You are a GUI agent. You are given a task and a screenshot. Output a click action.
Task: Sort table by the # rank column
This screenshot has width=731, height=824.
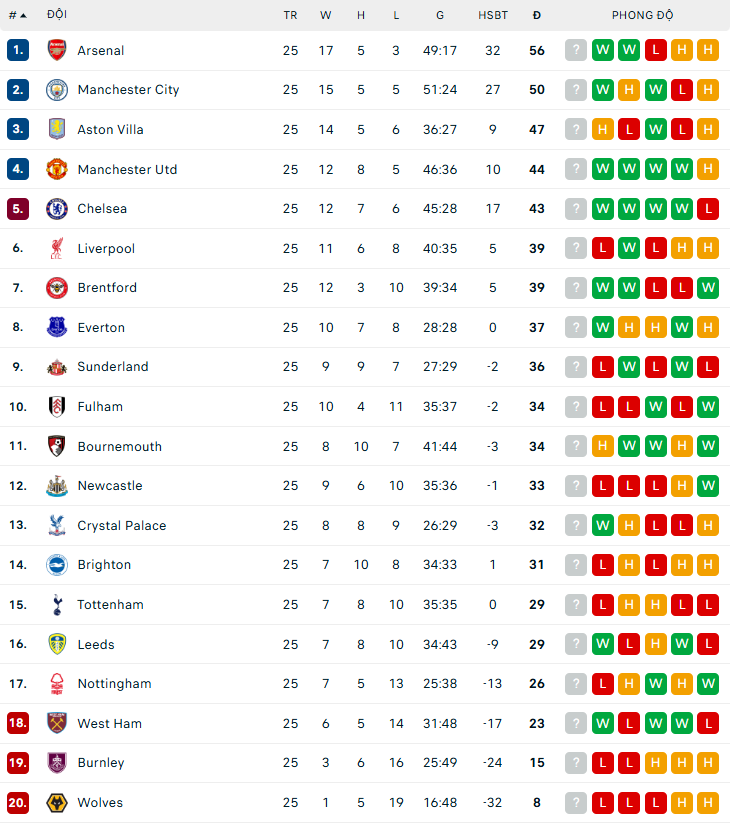17,15
